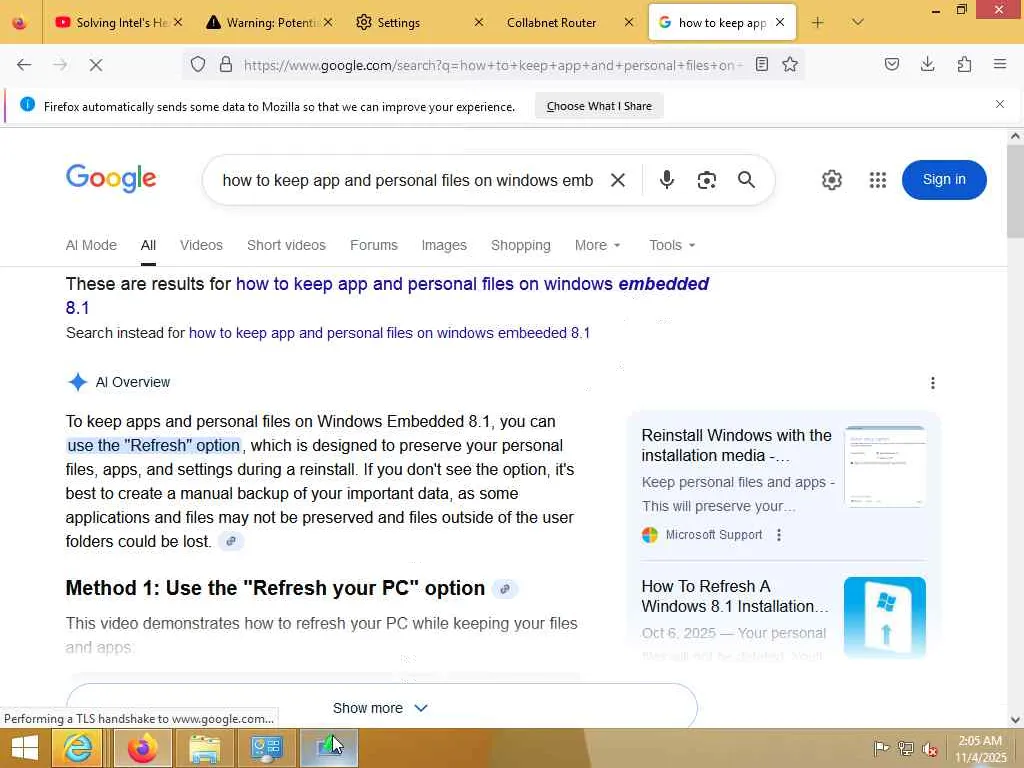Click the Sign in button
1024x768 pixels.
pyautogui.click(x=944, y=180)
